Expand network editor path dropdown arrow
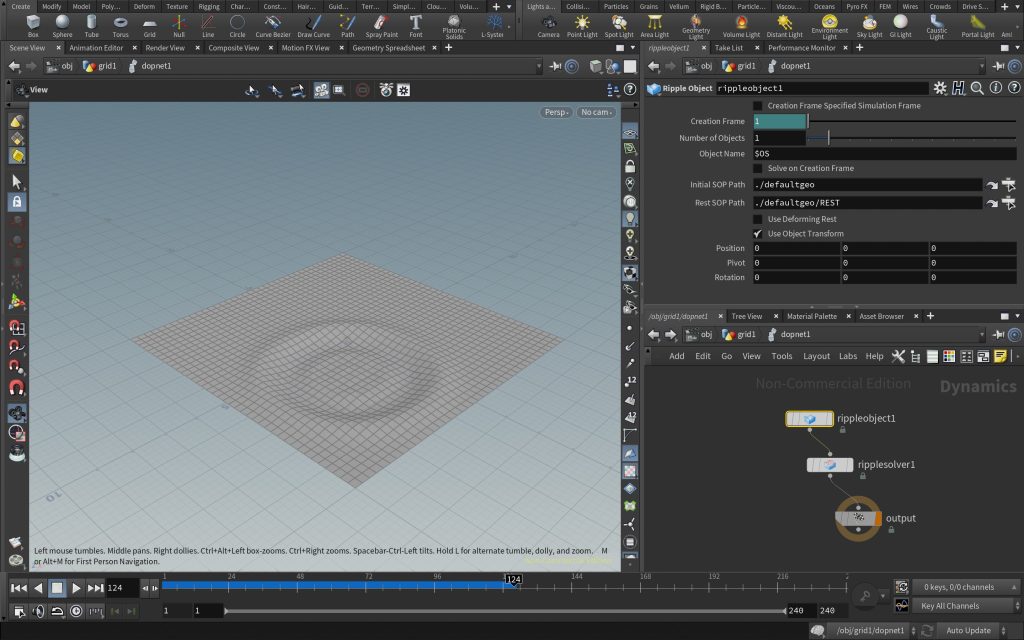Screen dimensions: 1024x640 (982, 334)
